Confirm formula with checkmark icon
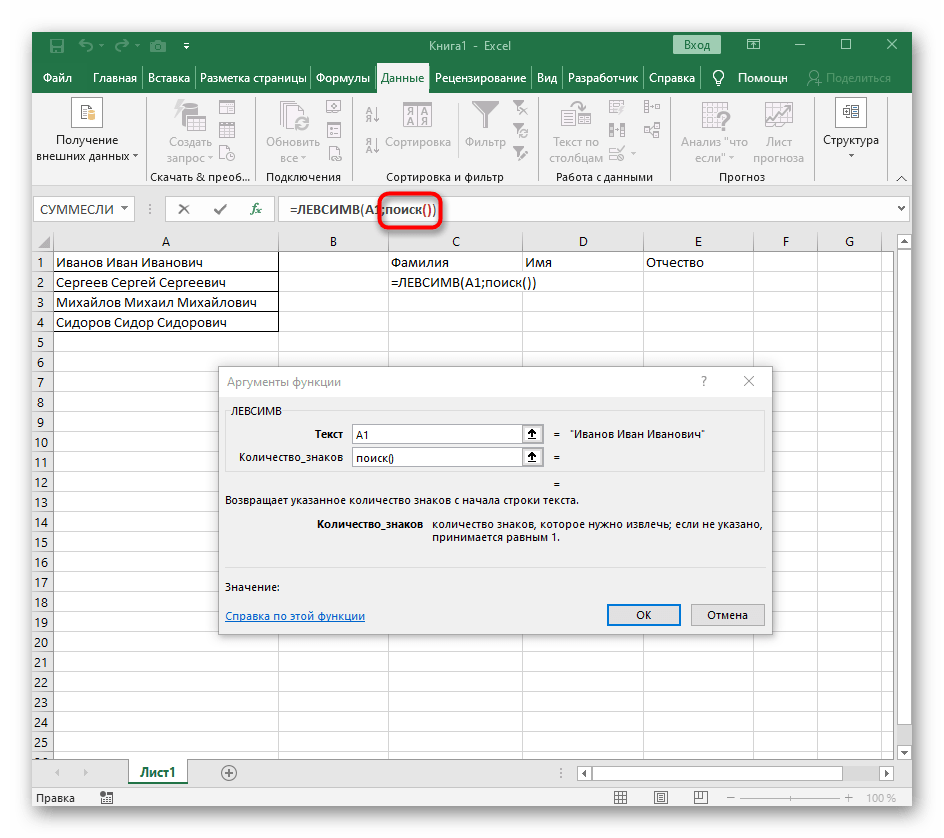This screenshot has width=944, height=838. (x=220, y=209)
